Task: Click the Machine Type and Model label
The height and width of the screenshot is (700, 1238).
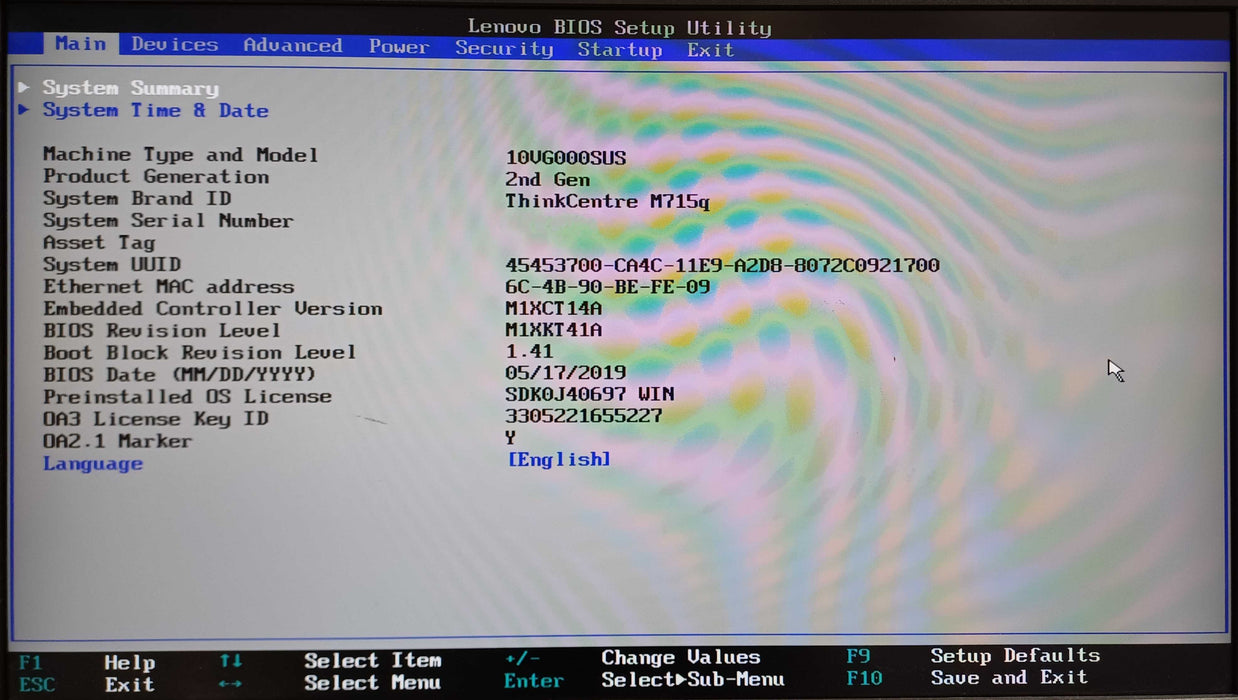Action: (x=180, y=154)
